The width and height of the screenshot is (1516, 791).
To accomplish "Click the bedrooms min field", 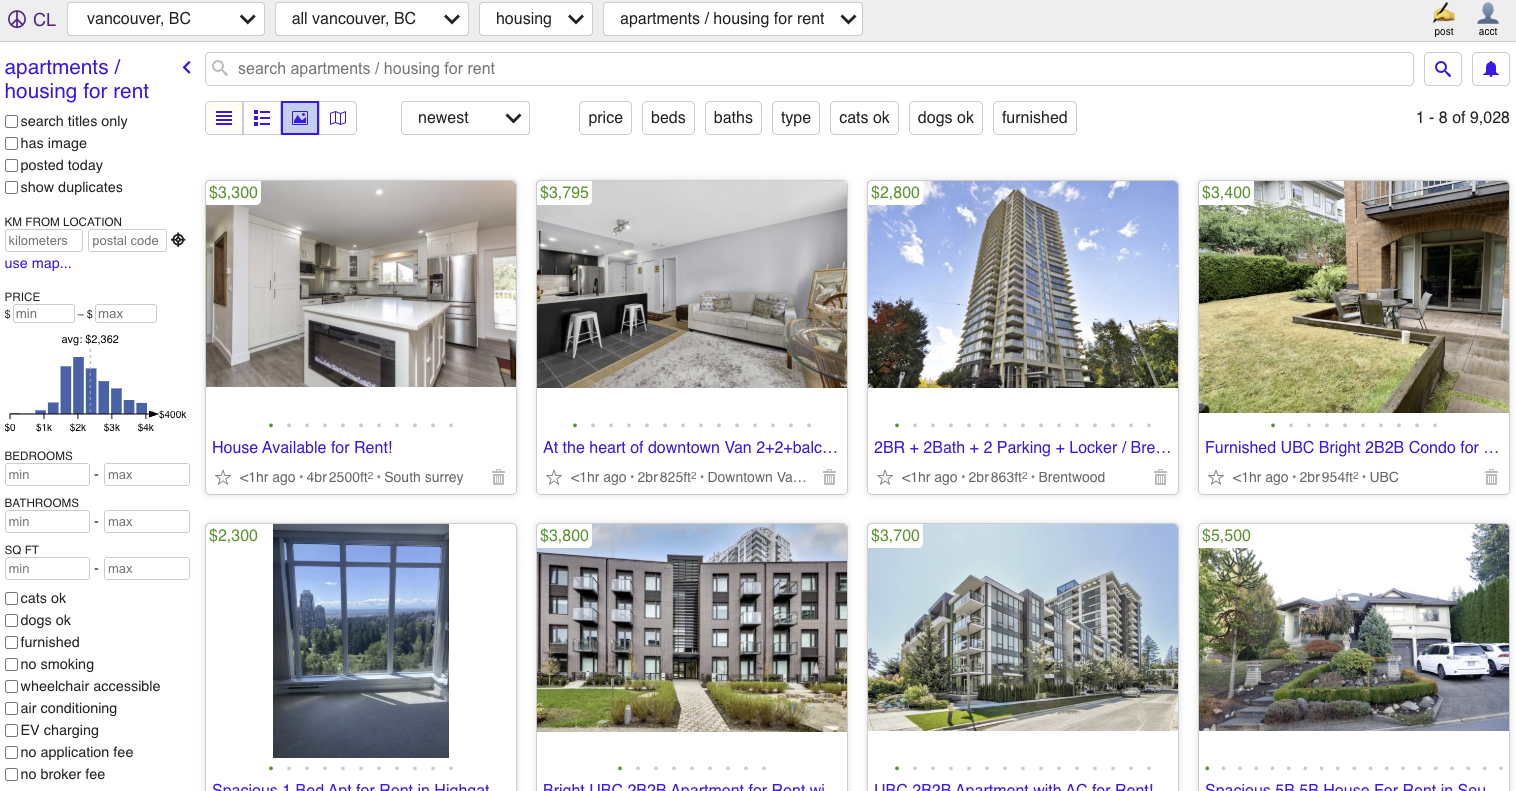I will tap(47, 475).
